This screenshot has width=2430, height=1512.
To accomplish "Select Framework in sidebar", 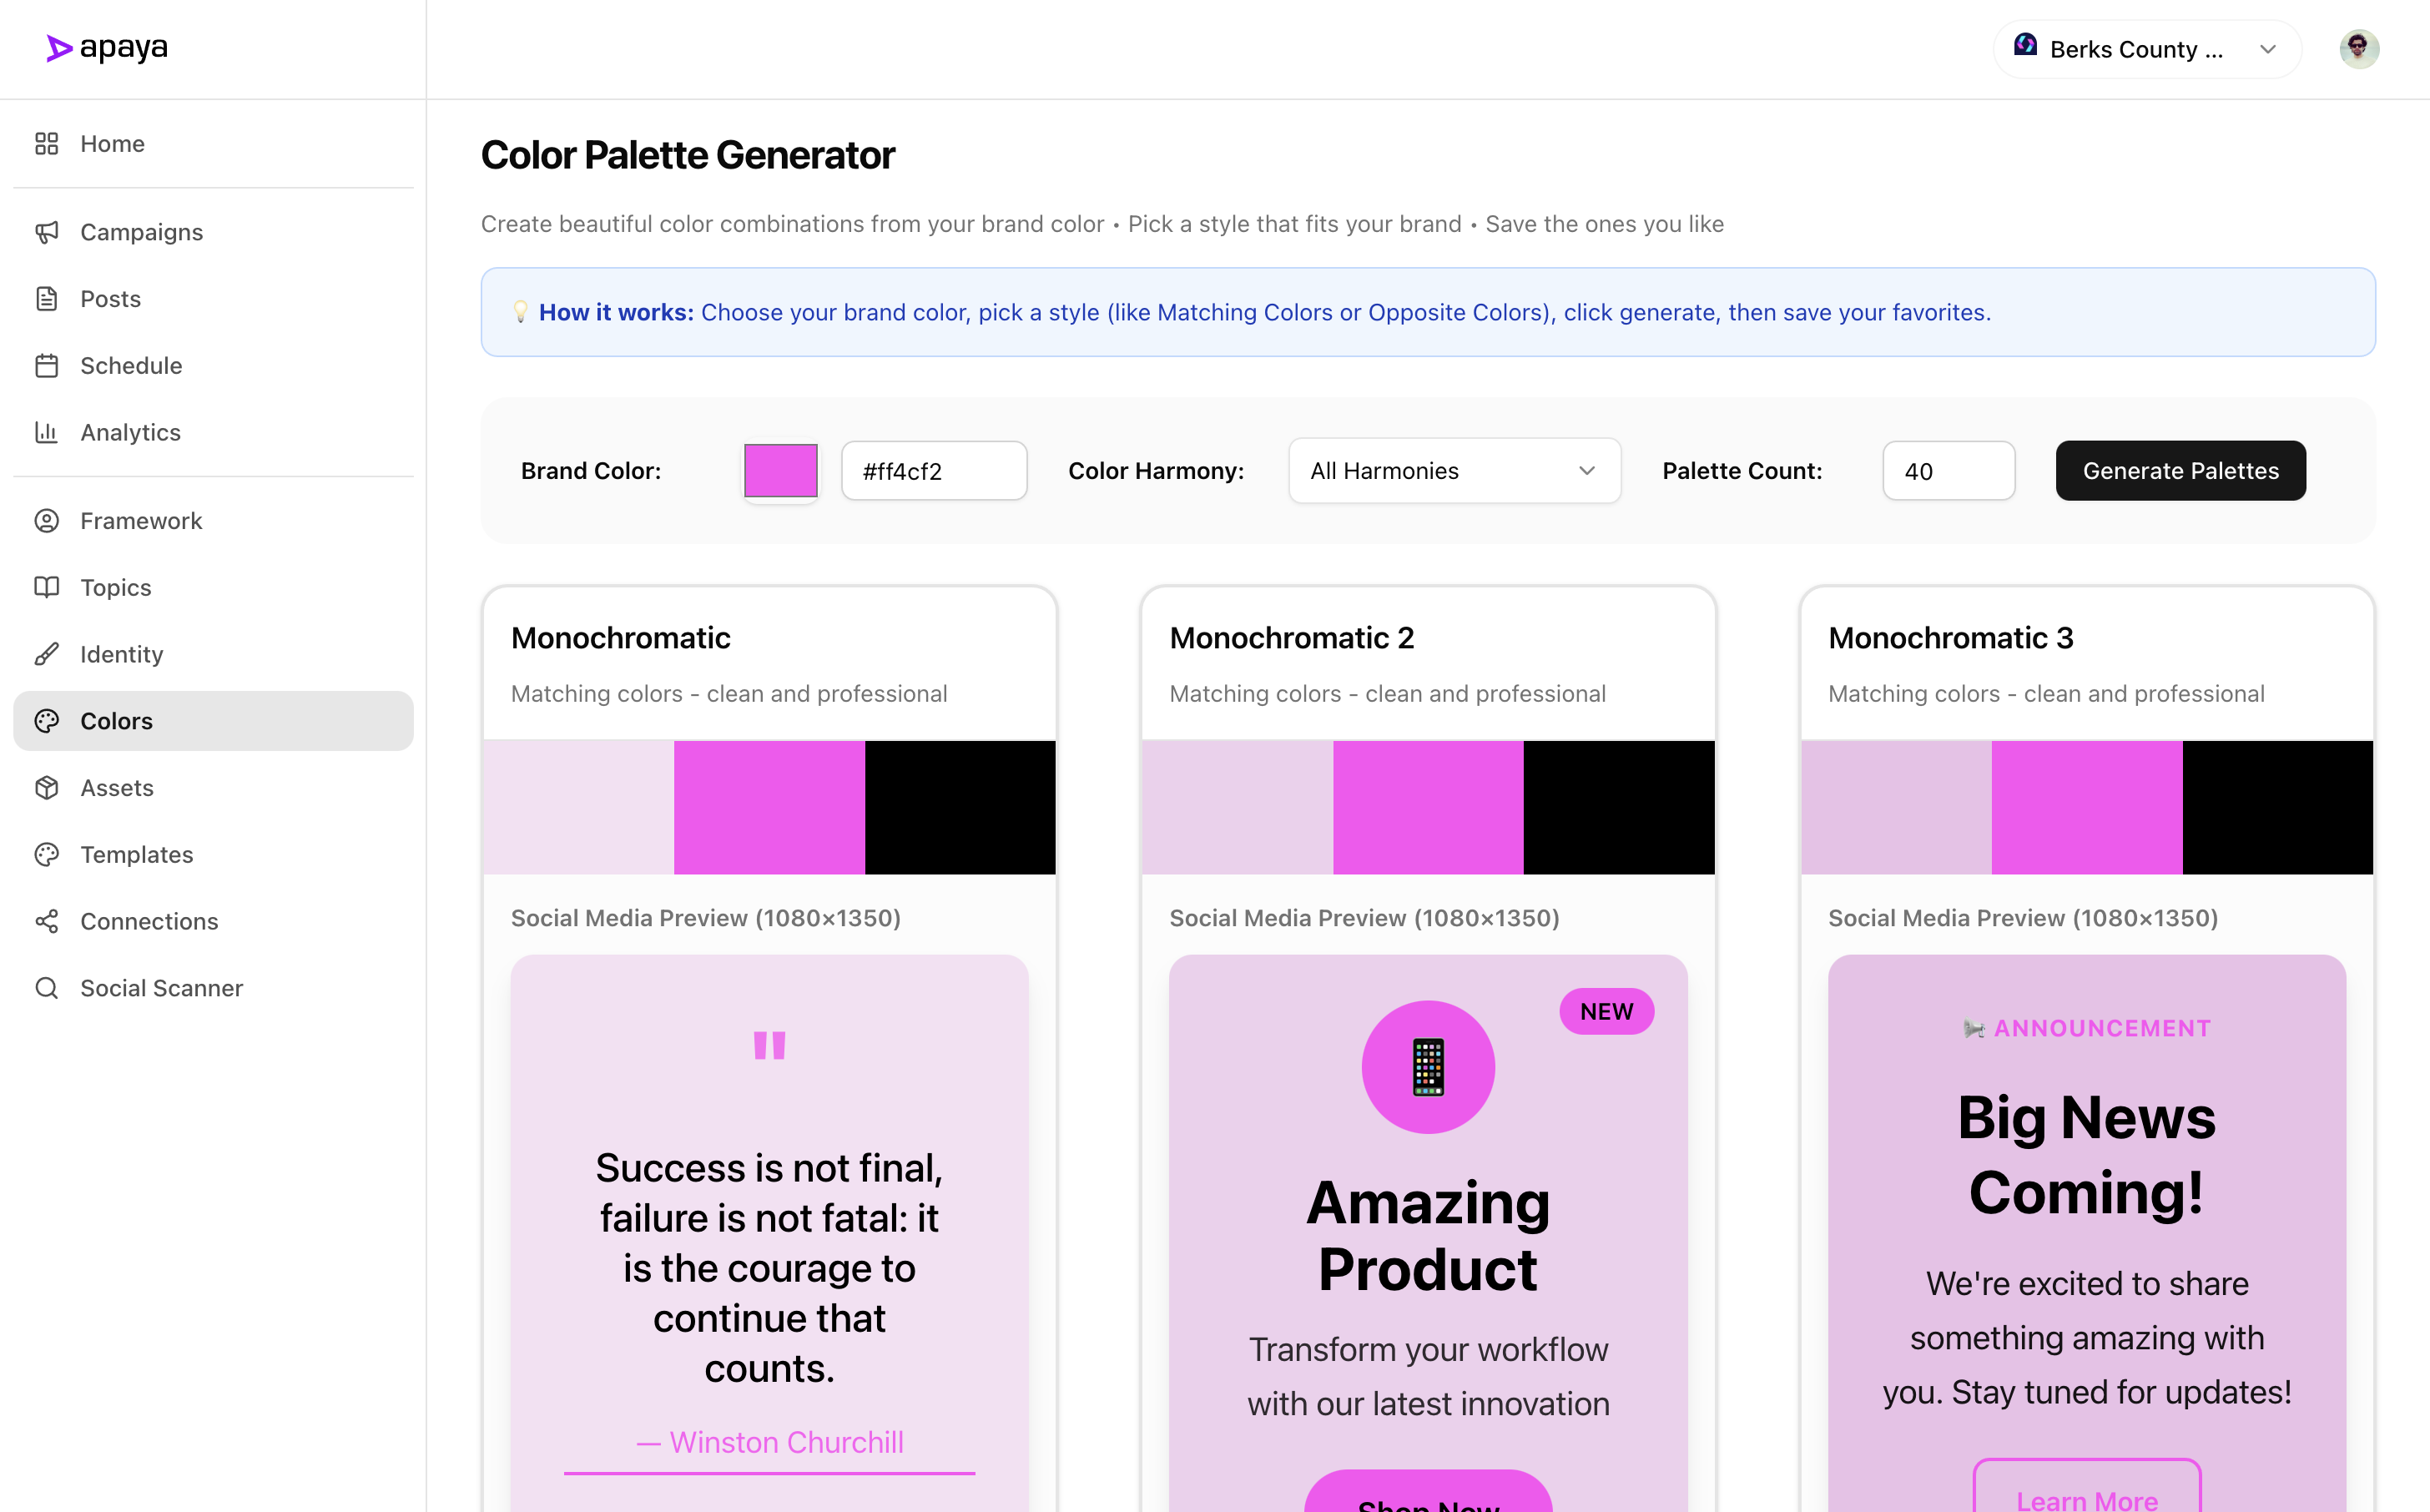I will click(x=141, y=521).
